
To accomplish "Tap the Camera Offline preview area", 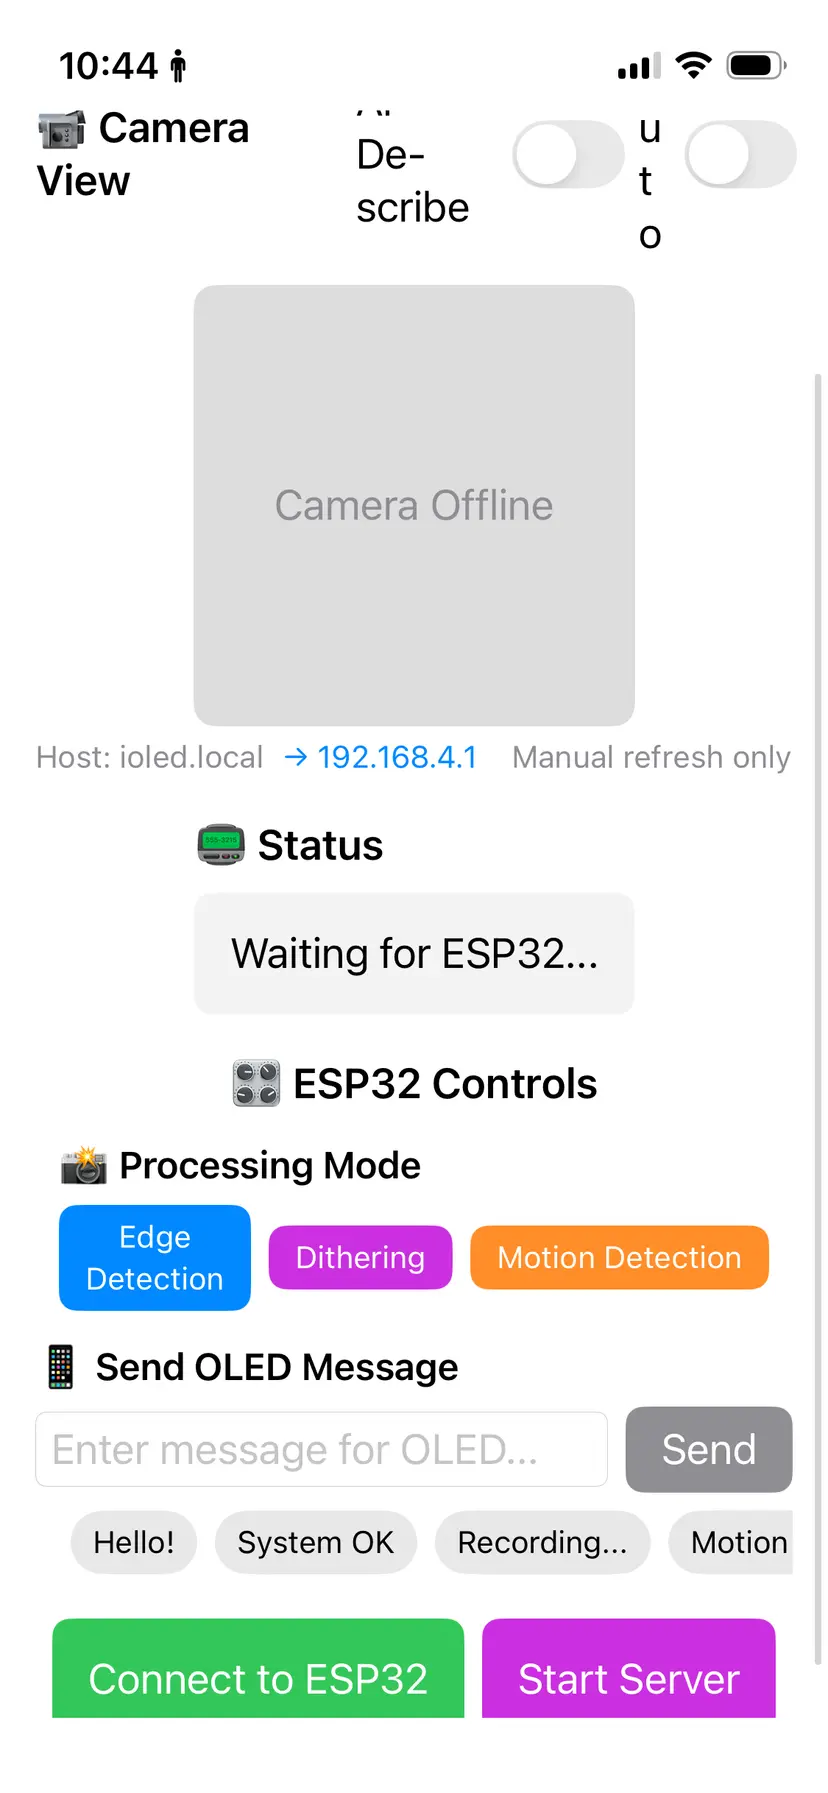I will pyautogui.click(x=414, y=505).
